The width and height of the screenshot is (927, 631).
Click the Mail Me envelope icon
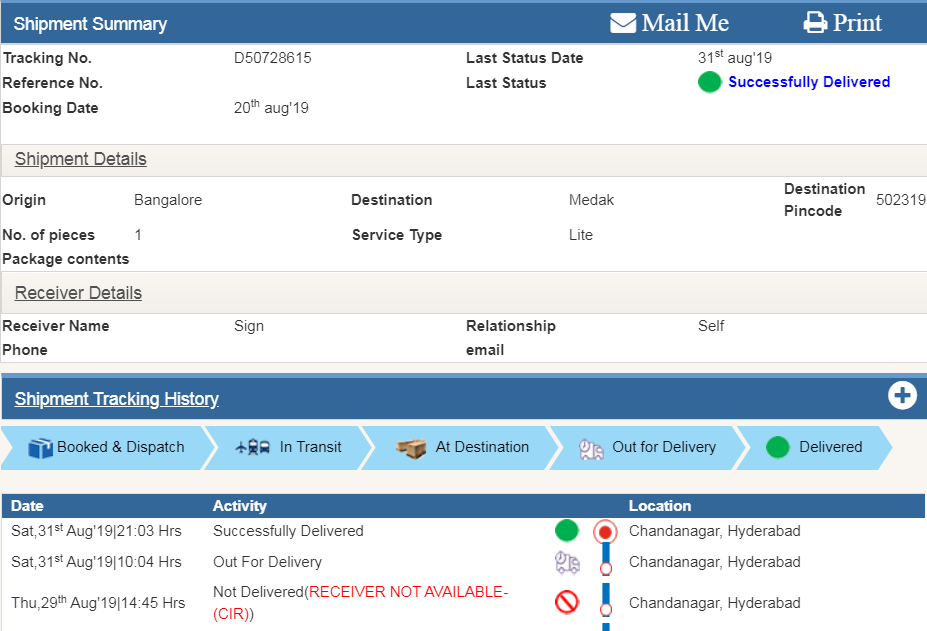point(623,23)
